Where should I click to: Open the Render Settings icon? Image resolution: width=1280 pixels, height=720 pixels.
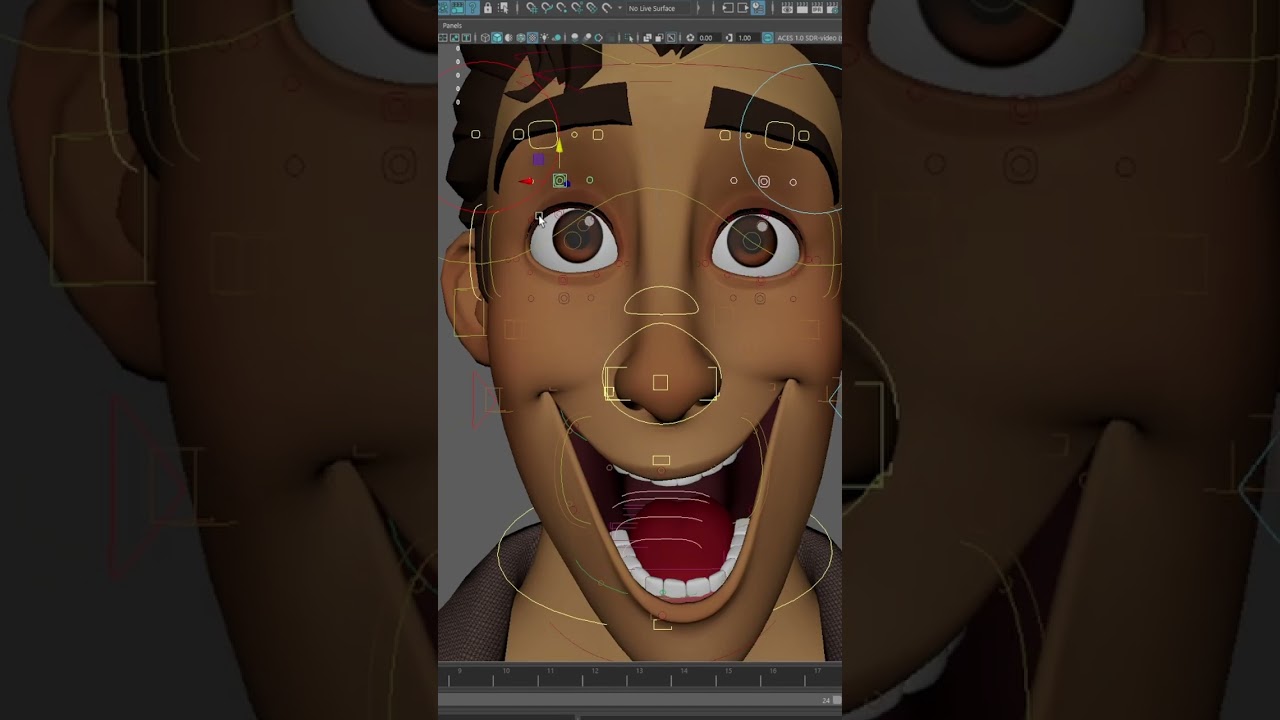(832, 8)
